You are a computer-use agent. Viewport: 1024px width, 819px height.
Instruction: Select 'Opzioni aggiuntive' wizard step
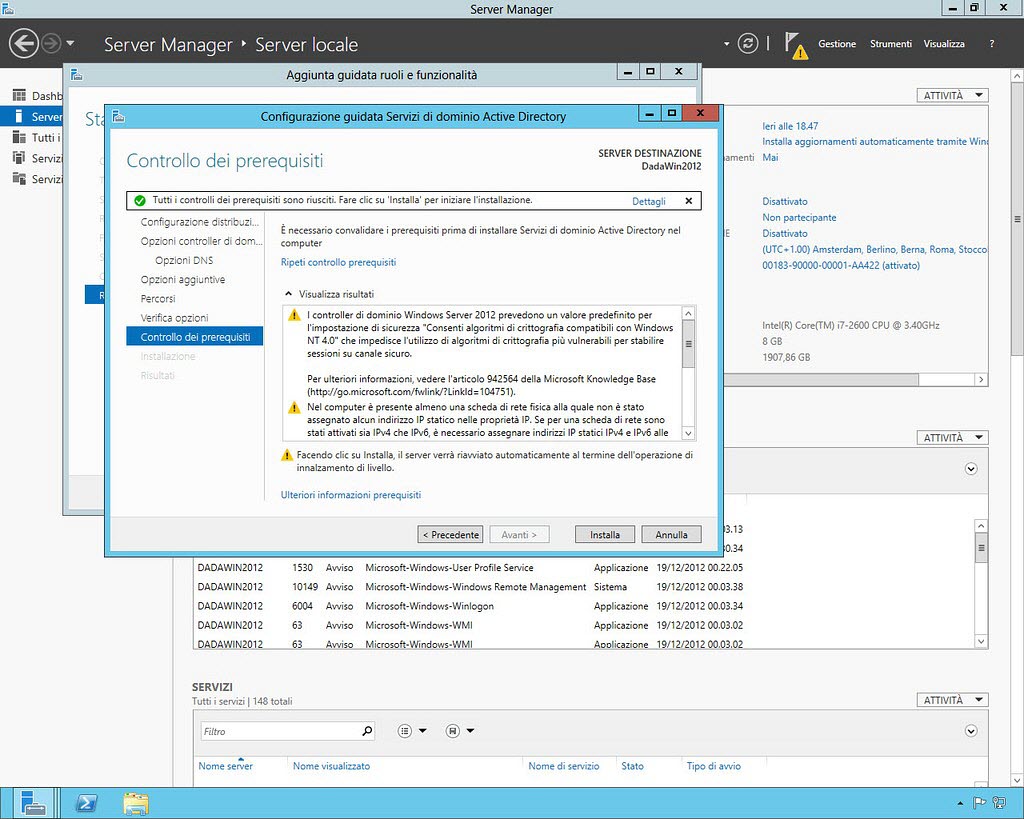tap(183, 280)
